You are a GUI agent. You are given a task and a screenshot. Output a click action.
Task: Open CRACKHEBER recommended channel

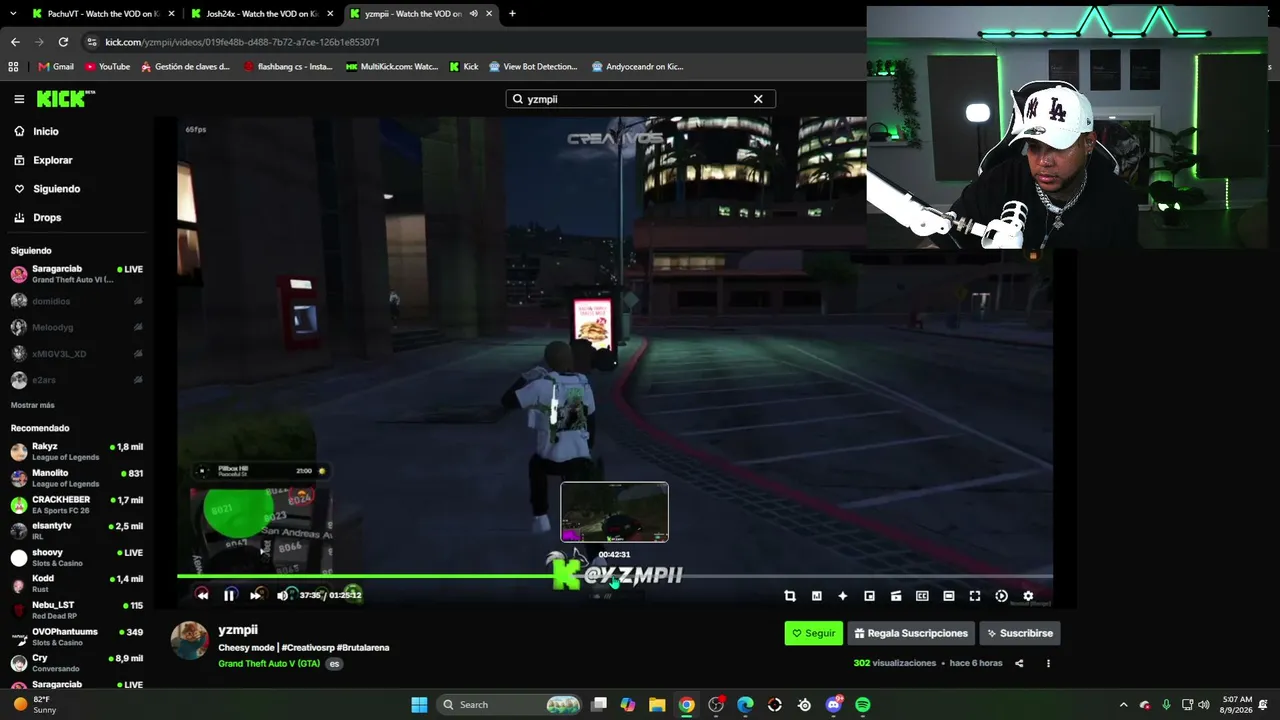[77, 504]
